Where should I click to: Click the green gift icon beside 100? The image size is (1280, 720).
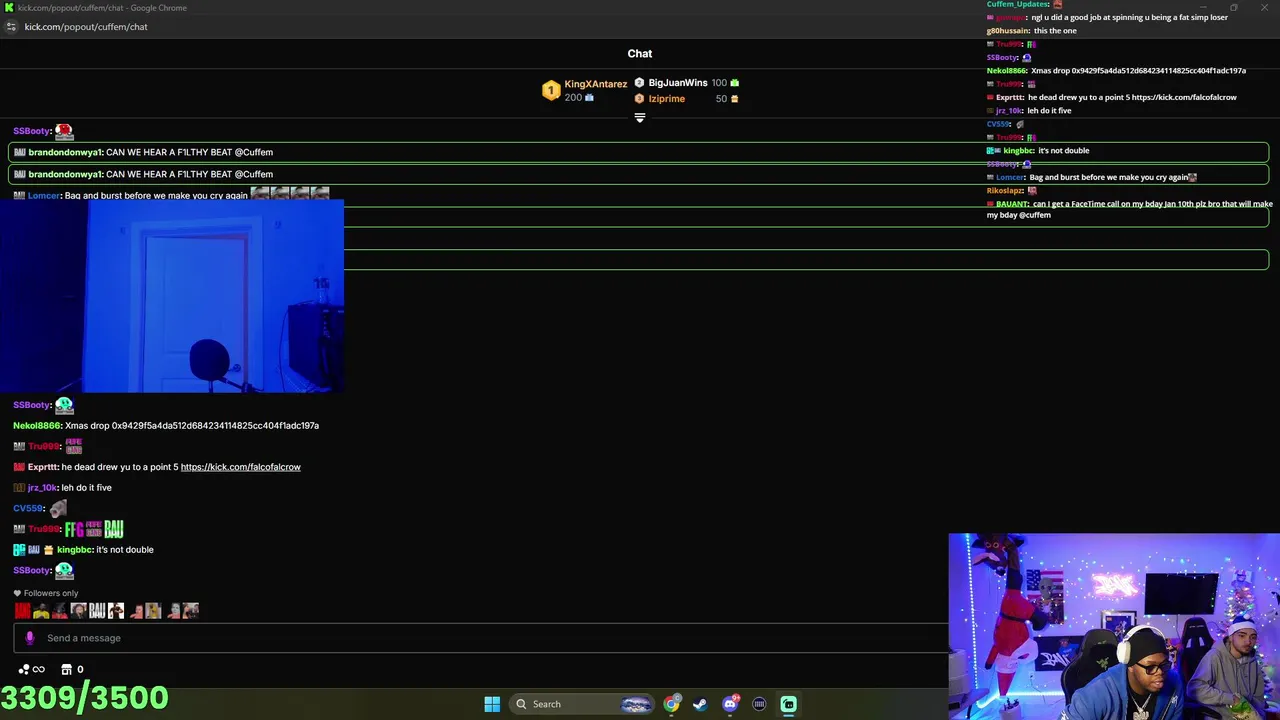click(x=735, y=83)
